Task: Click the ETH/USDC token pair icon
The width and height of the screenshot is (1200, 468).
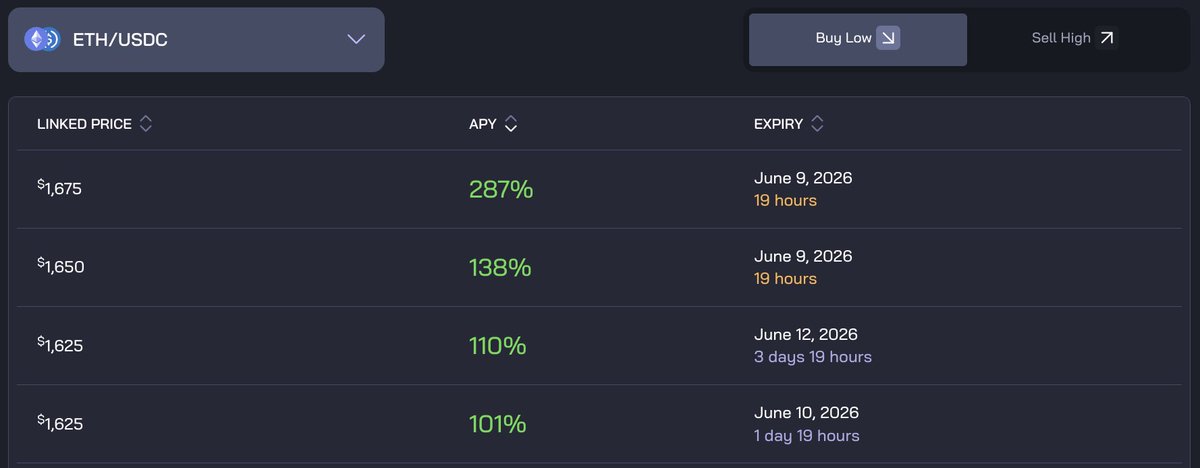Action: [42, 40]
